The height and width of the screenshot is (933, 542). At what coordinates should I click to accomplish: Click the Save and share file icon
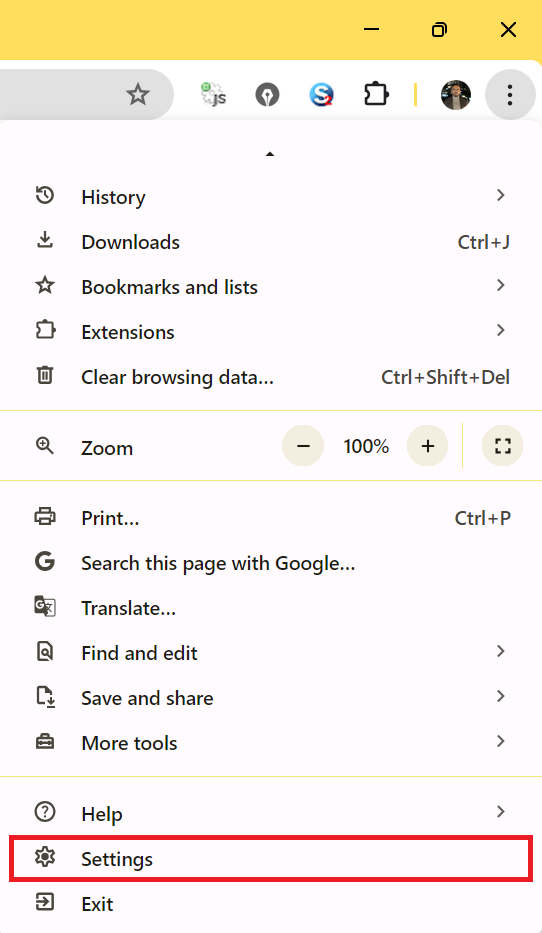tap(45, 697)
